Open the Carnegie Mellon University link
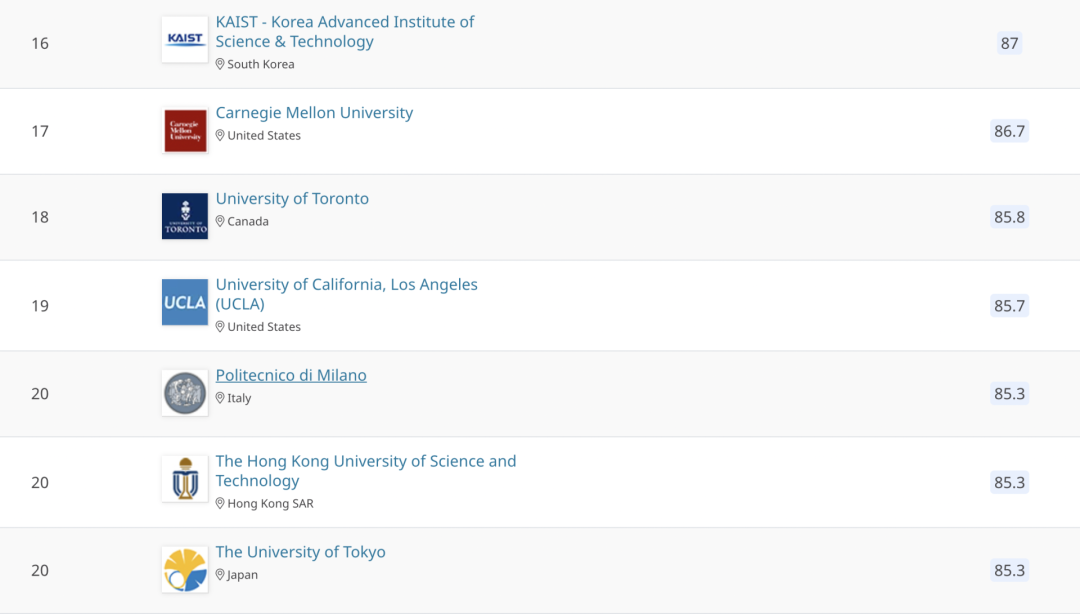 314,113
